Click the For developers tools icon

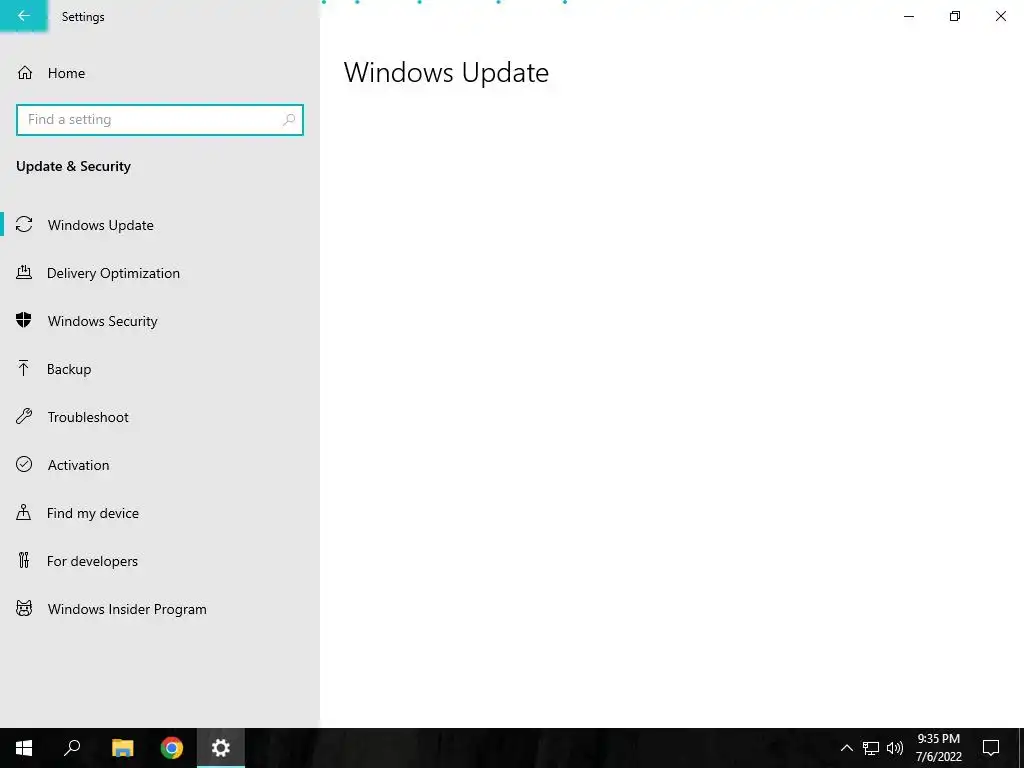(24, 560)
